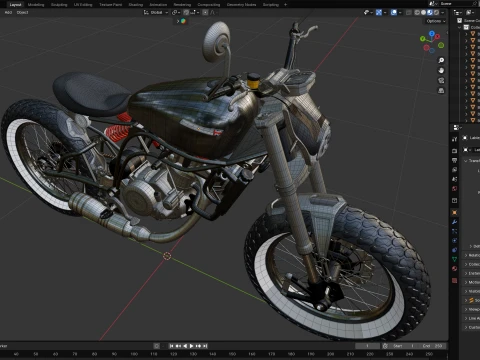480x360 pixels.
Task: Switch to rendered viewport shading
Action: coord(436,12)
